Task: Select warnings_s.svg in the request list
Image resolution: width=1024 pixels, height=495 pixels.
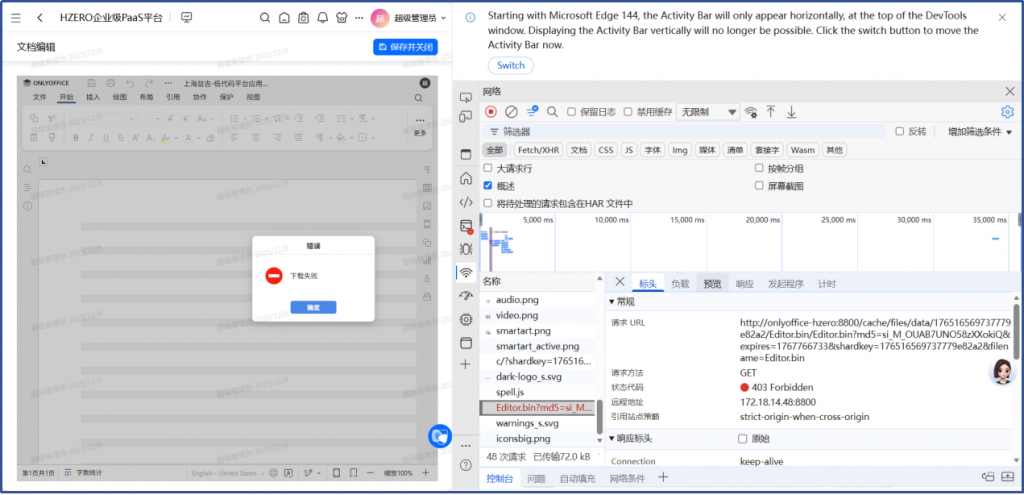Action: [x=527, y=423]
